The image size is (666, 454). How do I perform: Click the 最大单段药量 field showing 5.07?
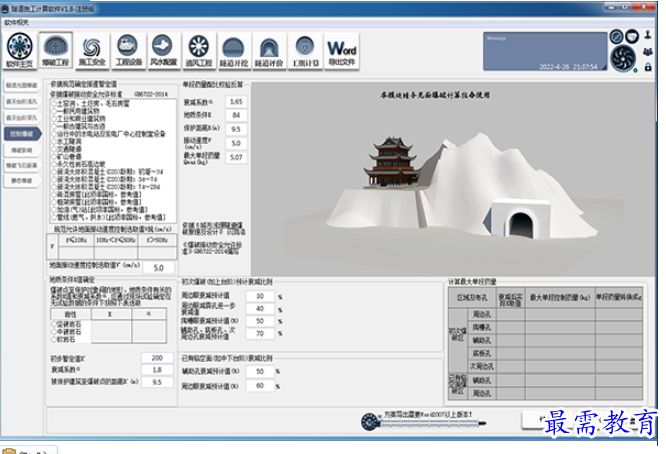[x=236, y=158]
